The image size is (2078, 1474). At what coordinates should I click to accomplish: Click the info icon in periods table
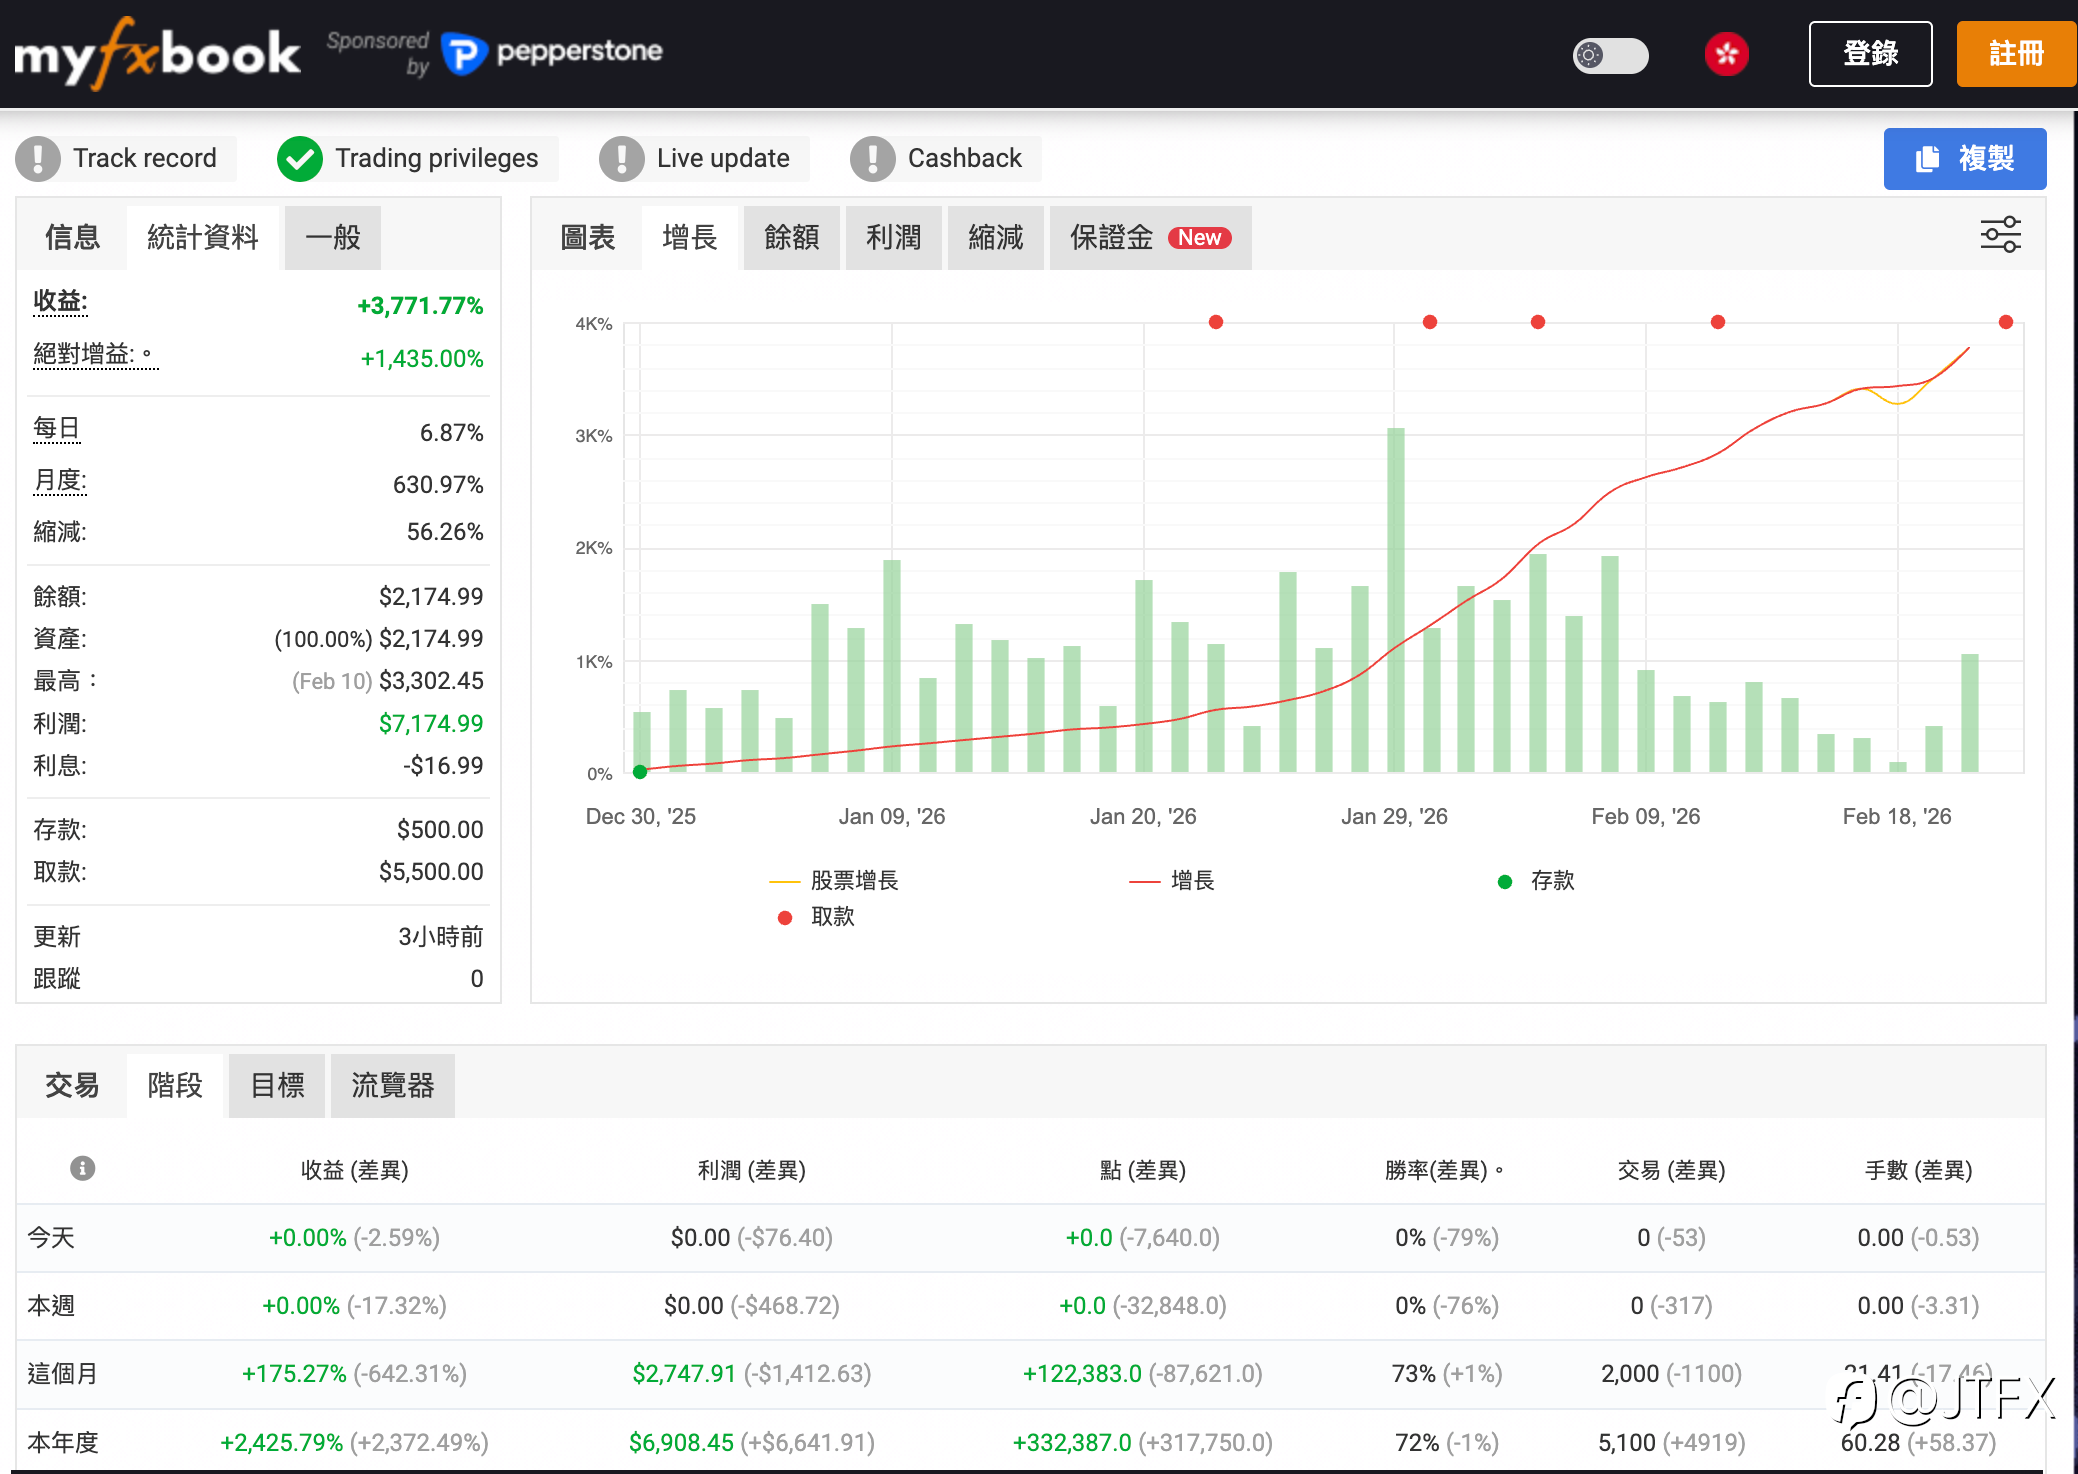point(82,1168)
